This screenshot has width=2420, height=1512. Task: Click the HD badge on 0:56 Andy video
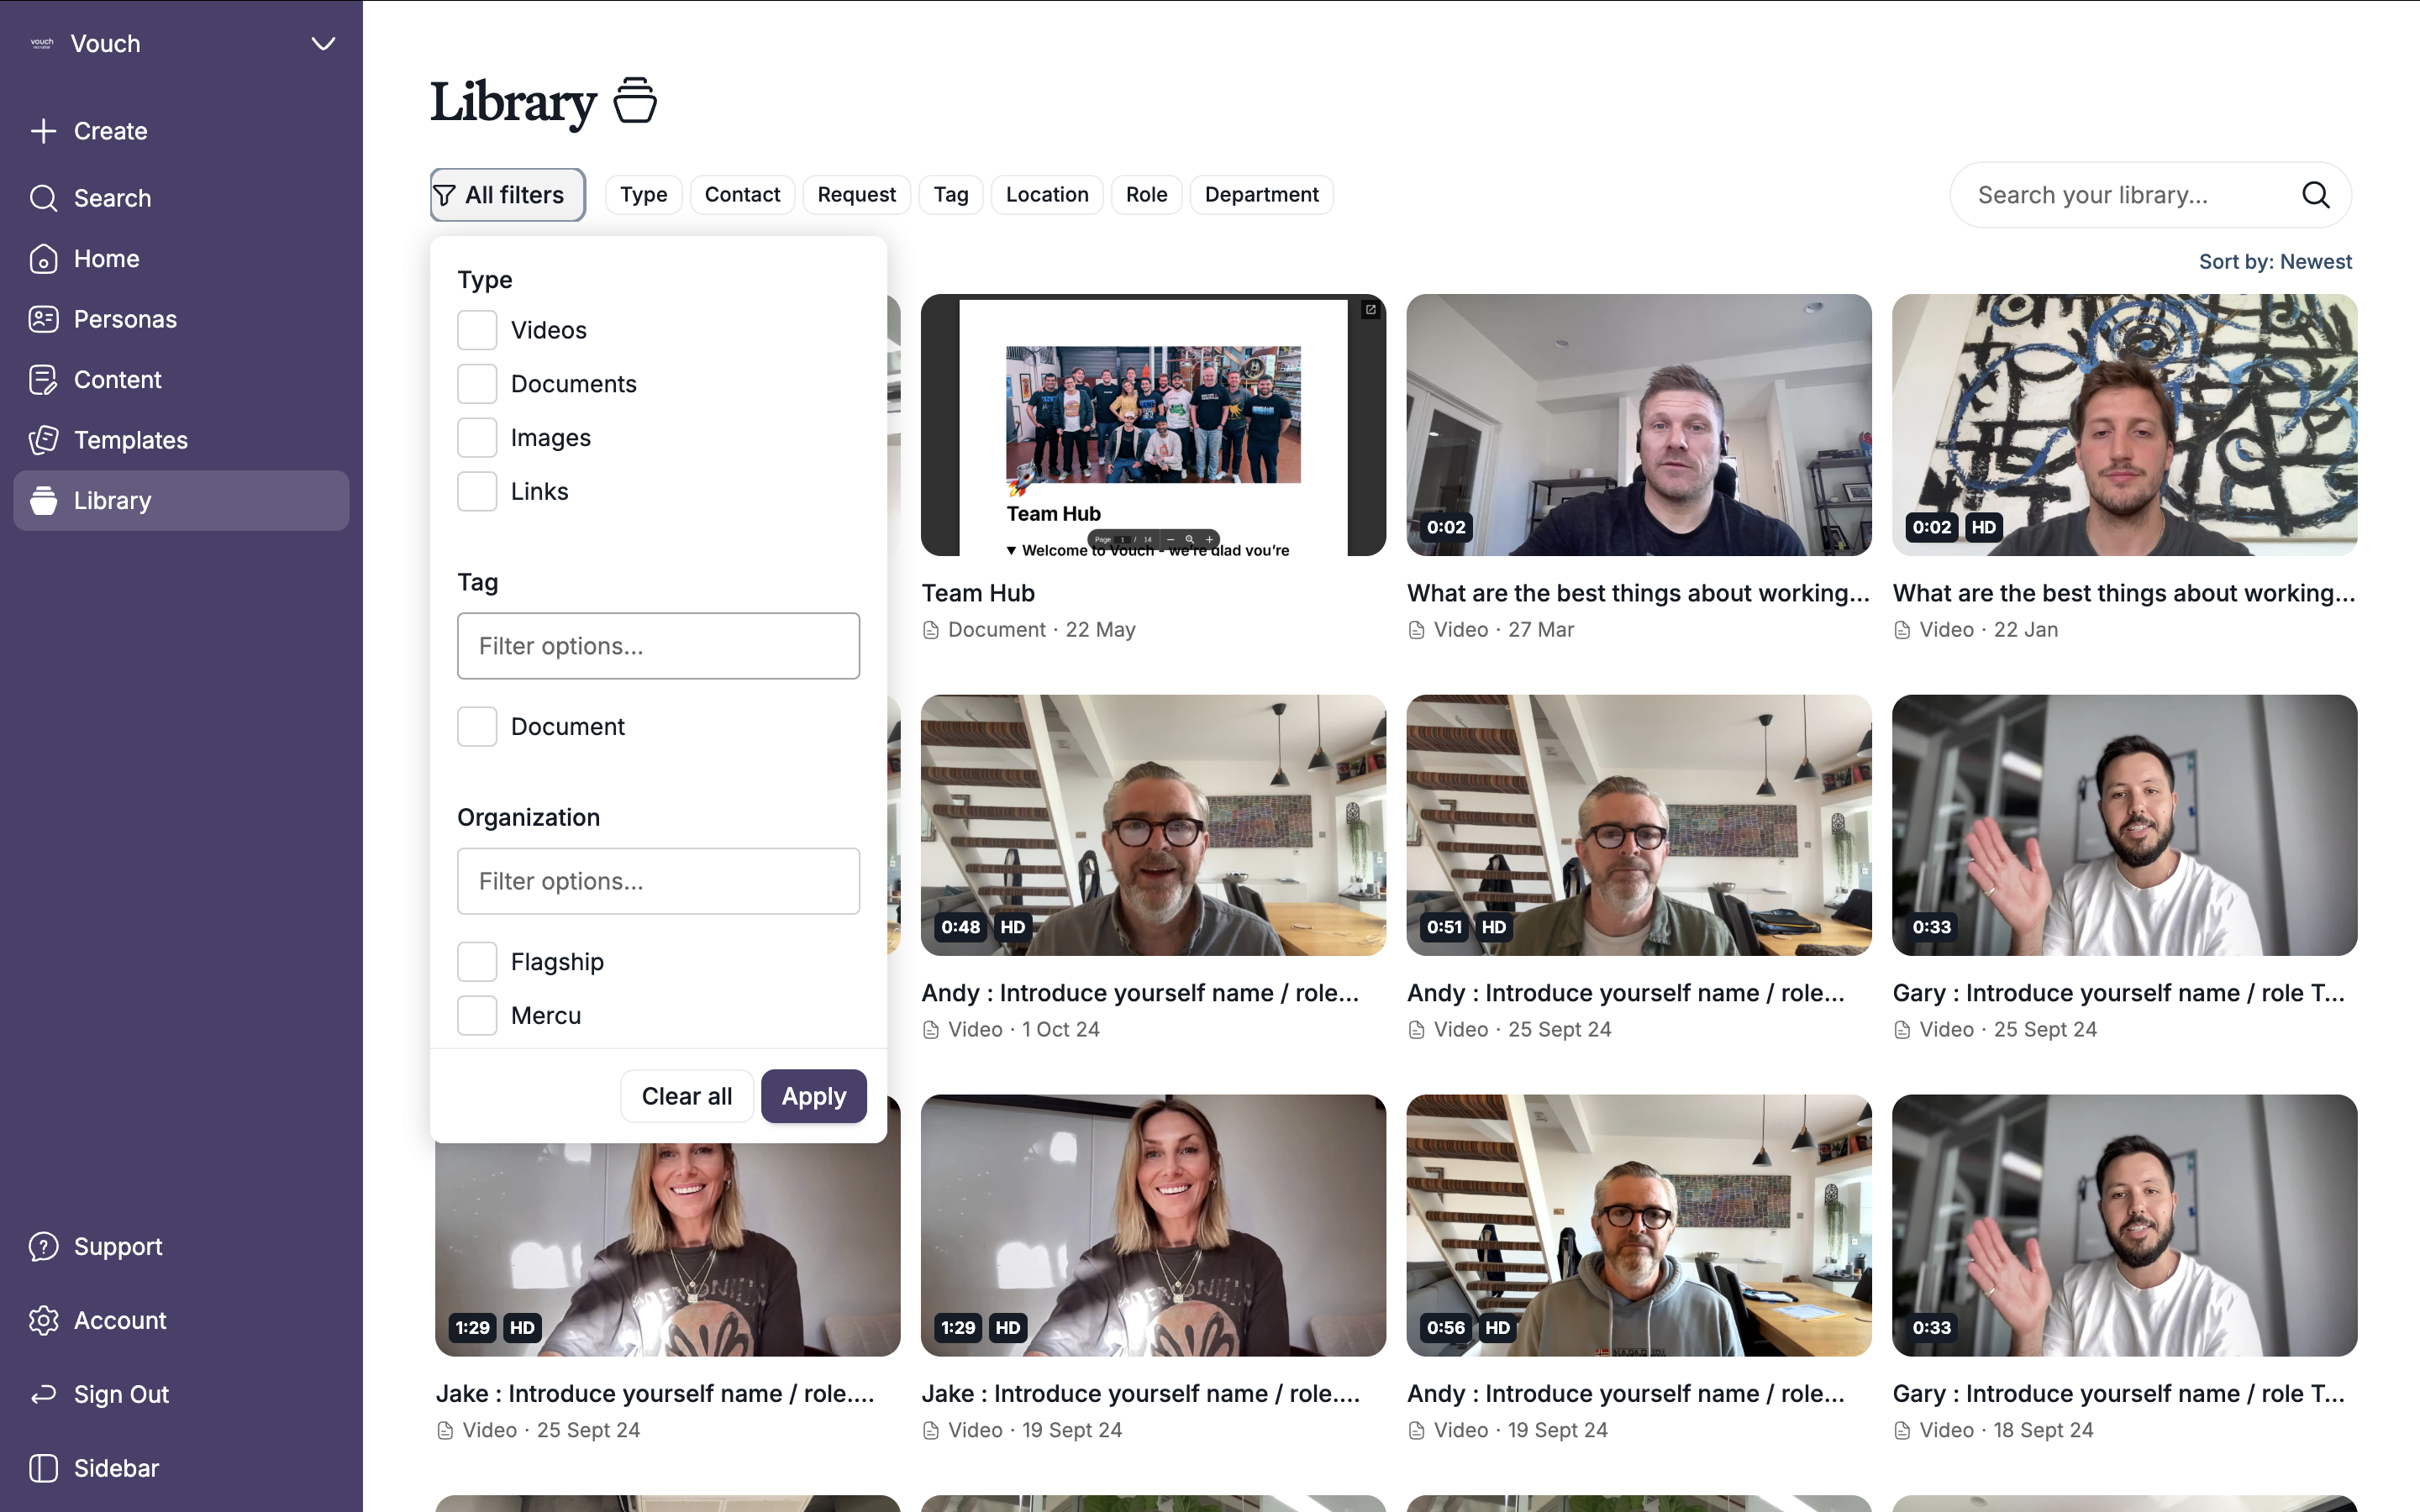tap(1498, 1328)
